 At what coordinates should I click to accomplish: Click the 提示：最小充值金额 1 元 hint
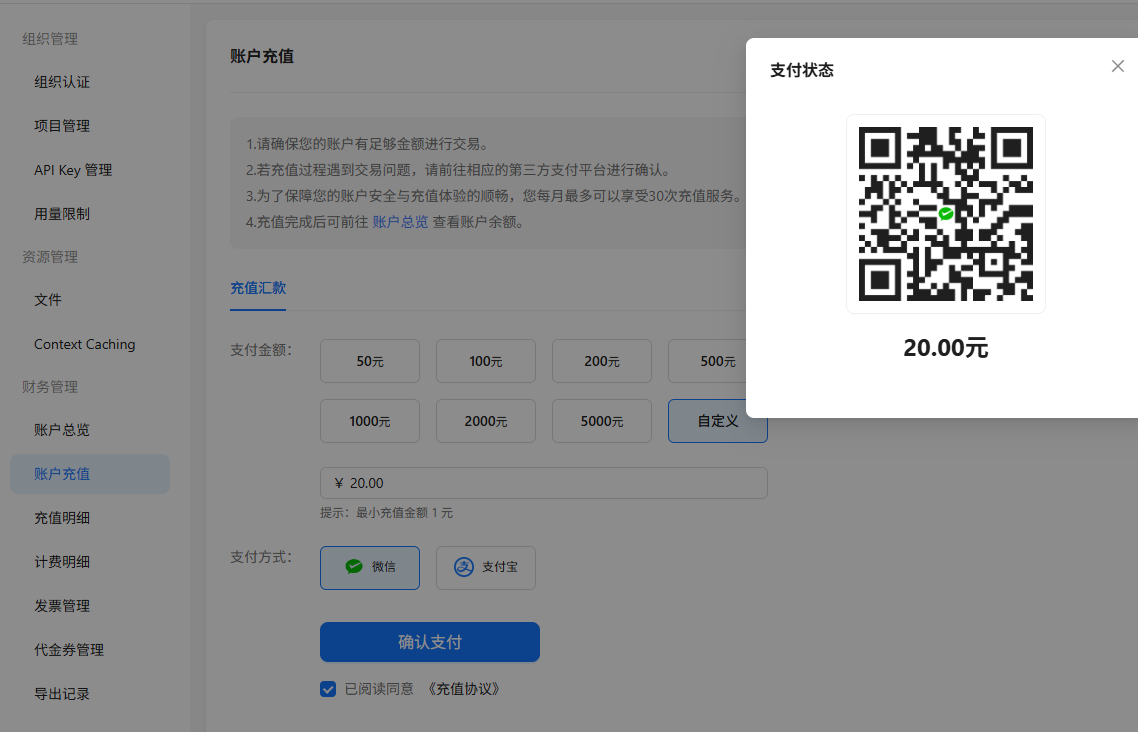click(387, 513)
